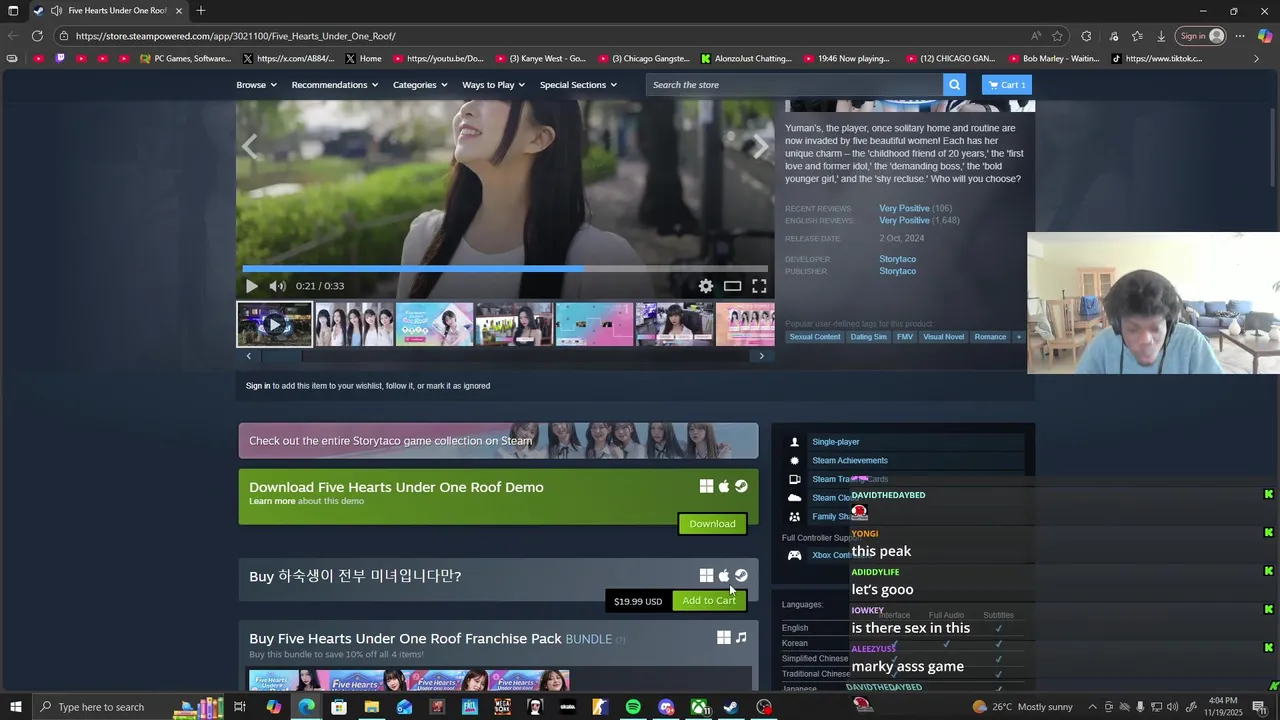Open the Sexual Content tag

pyautogui.click(x=815, y=337)
